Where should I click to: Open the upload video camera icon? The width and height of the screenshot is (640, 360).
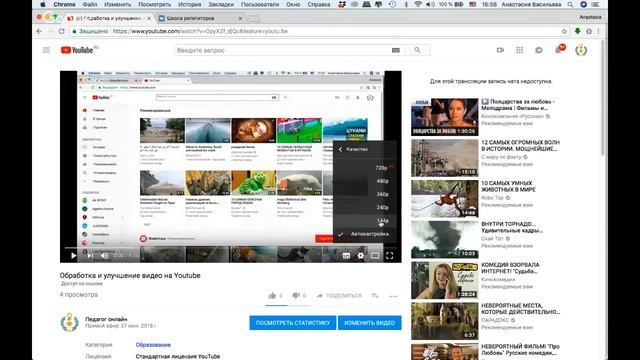500,50
